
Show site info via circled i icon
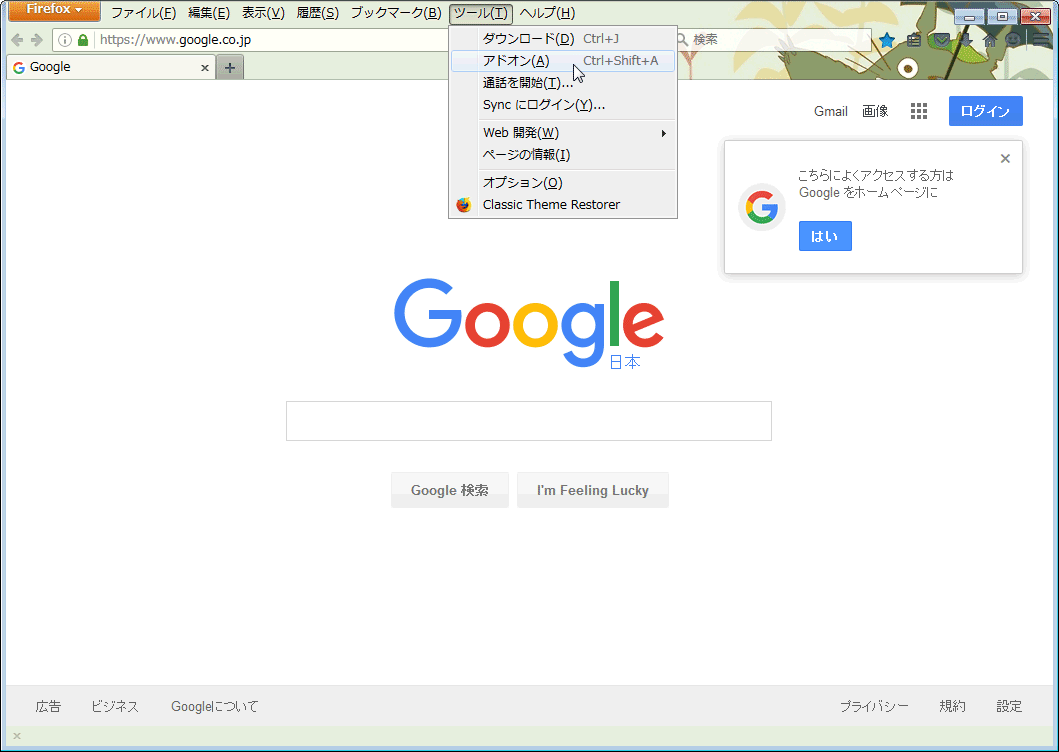65,40
